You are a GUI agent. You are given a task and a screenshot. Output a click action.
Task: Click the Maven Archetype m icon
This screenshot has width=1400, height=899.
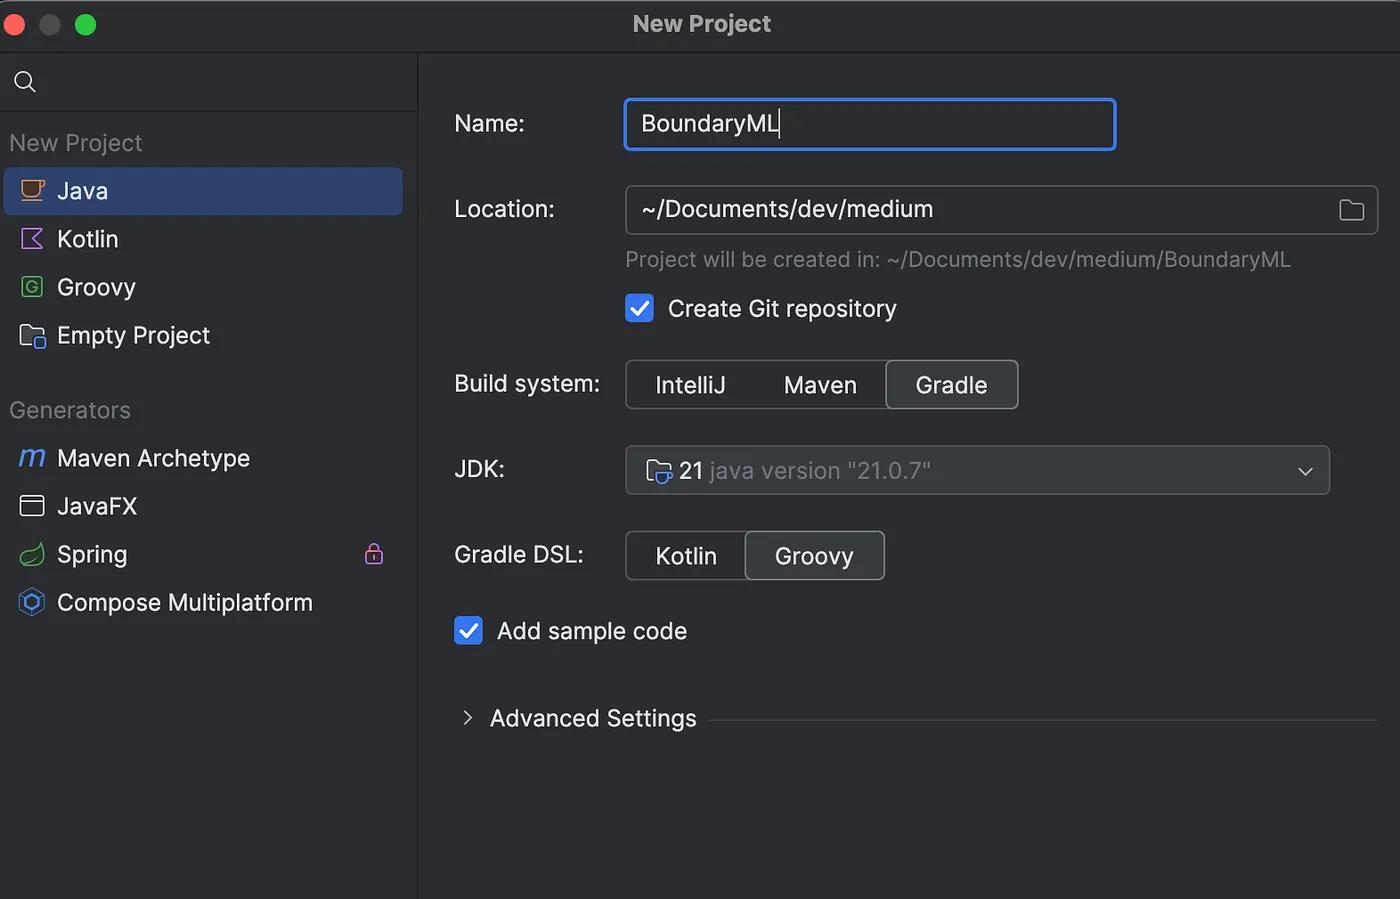(x=32, y=458)
